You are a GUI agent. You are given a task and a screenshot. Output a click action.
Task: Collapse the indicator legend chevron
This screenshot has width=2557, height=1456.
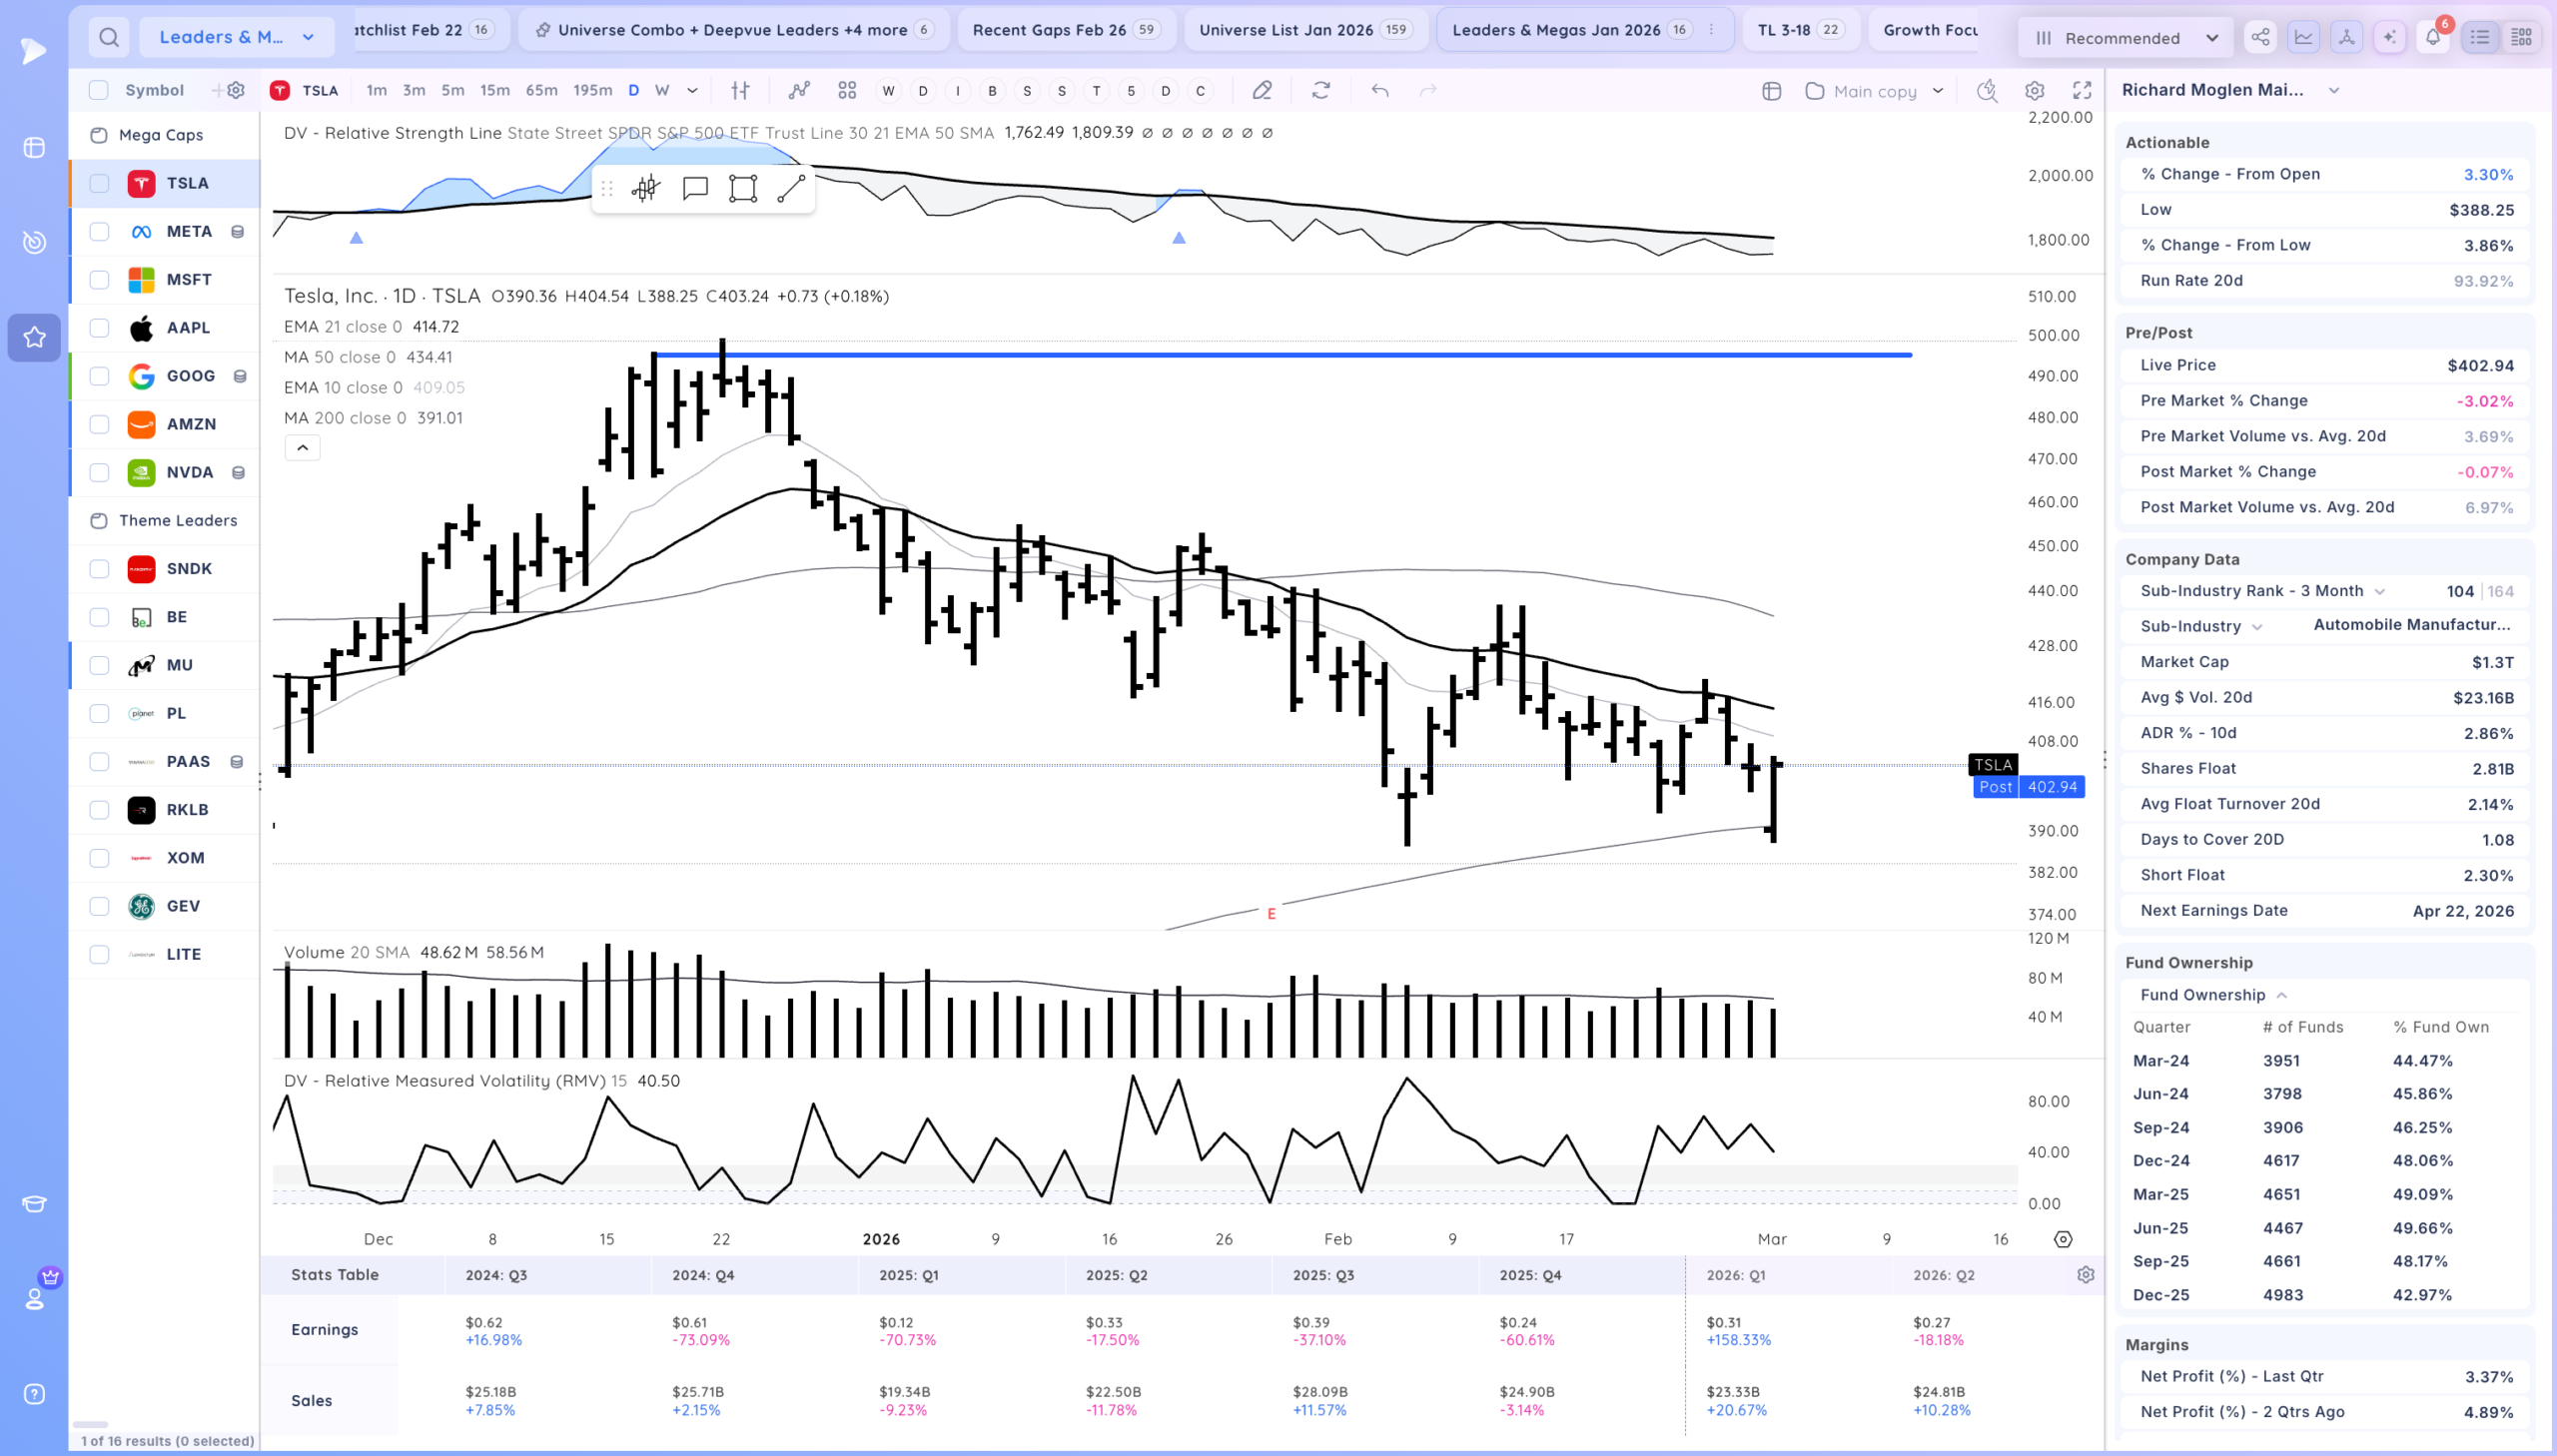click(302, 448)
